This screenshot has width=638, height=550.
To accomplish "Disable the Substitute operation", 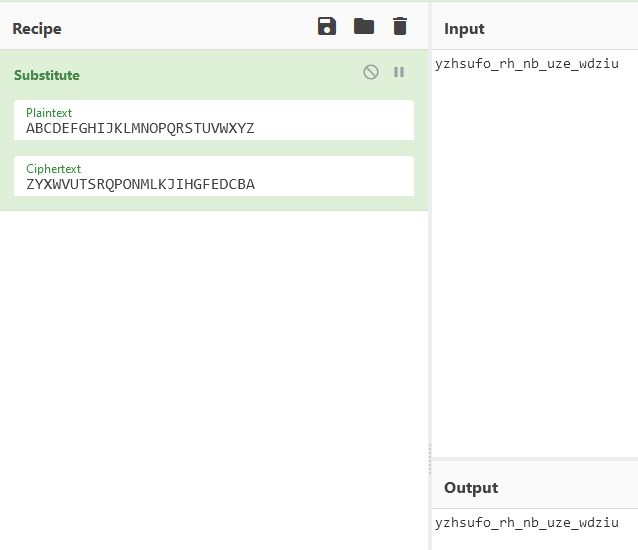I will coord(371,72).
